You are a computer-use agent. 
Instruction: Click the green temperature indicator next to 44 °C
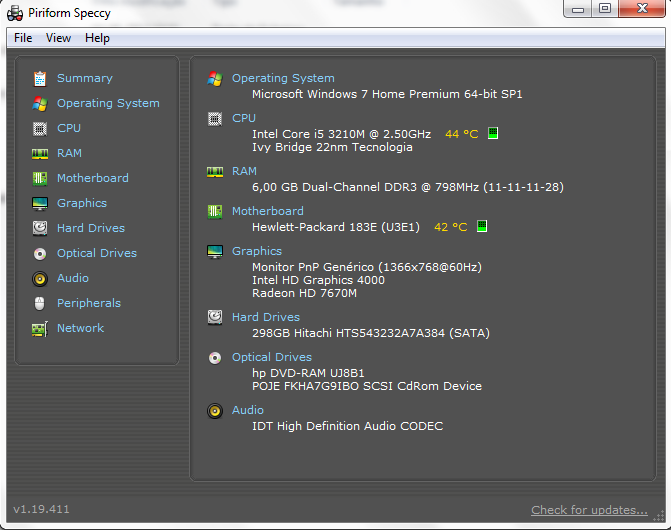(493, 133)
